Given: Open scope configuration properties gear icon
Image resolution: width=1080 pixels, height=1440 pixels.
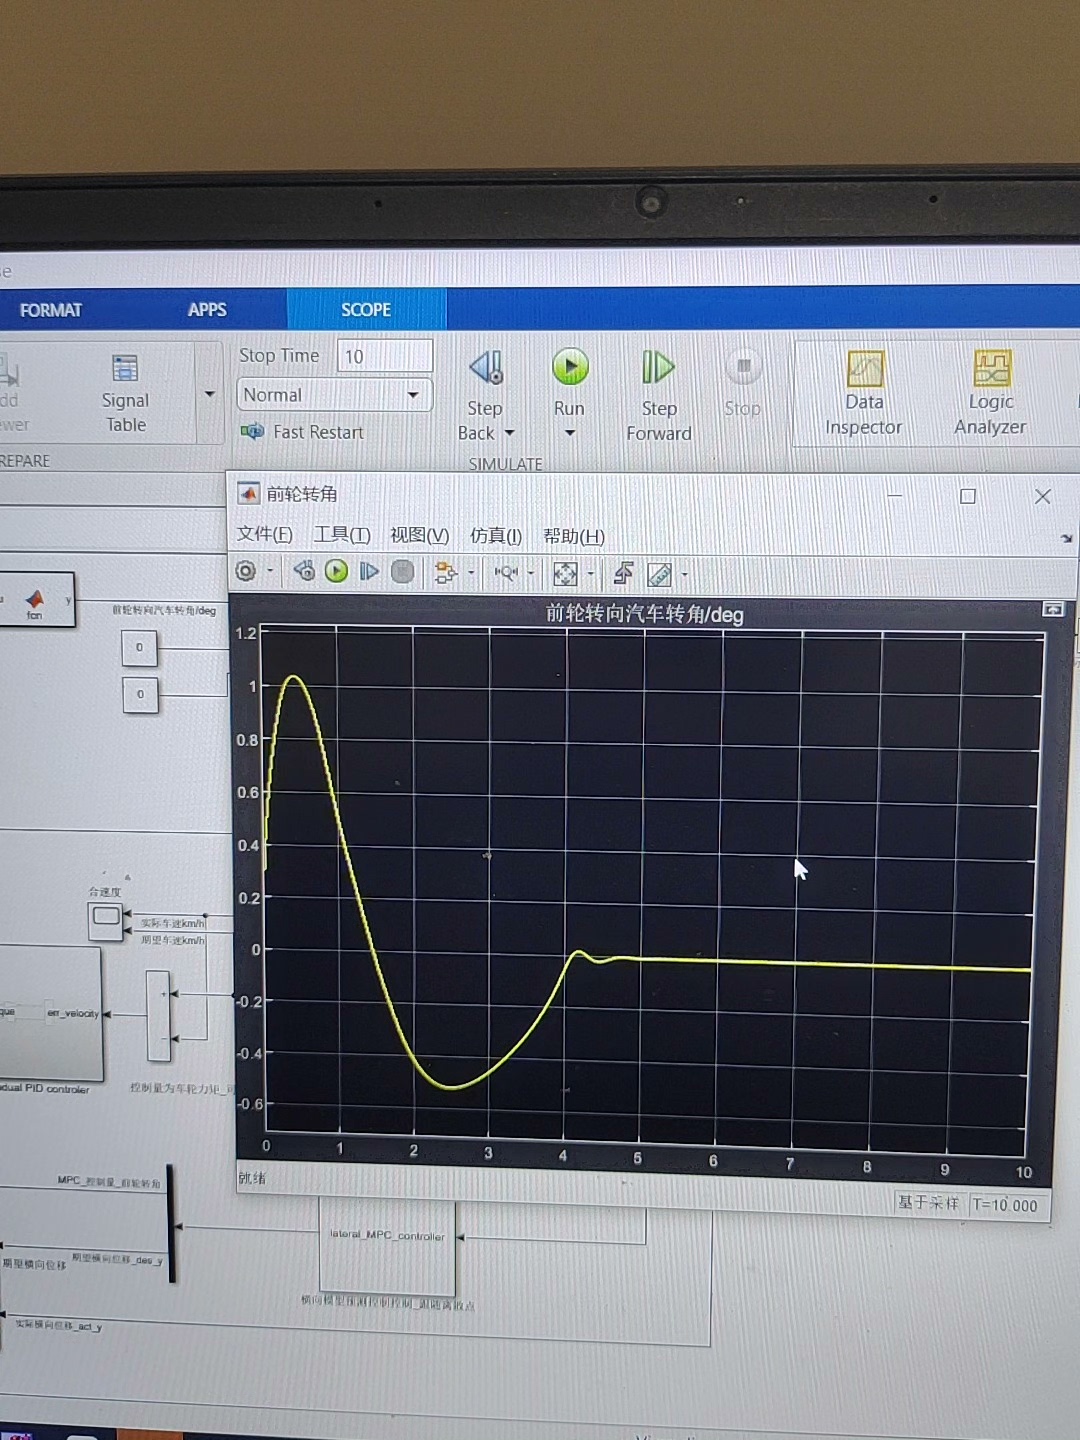Looking at the screenshot, I should click(x=245, y=571).
